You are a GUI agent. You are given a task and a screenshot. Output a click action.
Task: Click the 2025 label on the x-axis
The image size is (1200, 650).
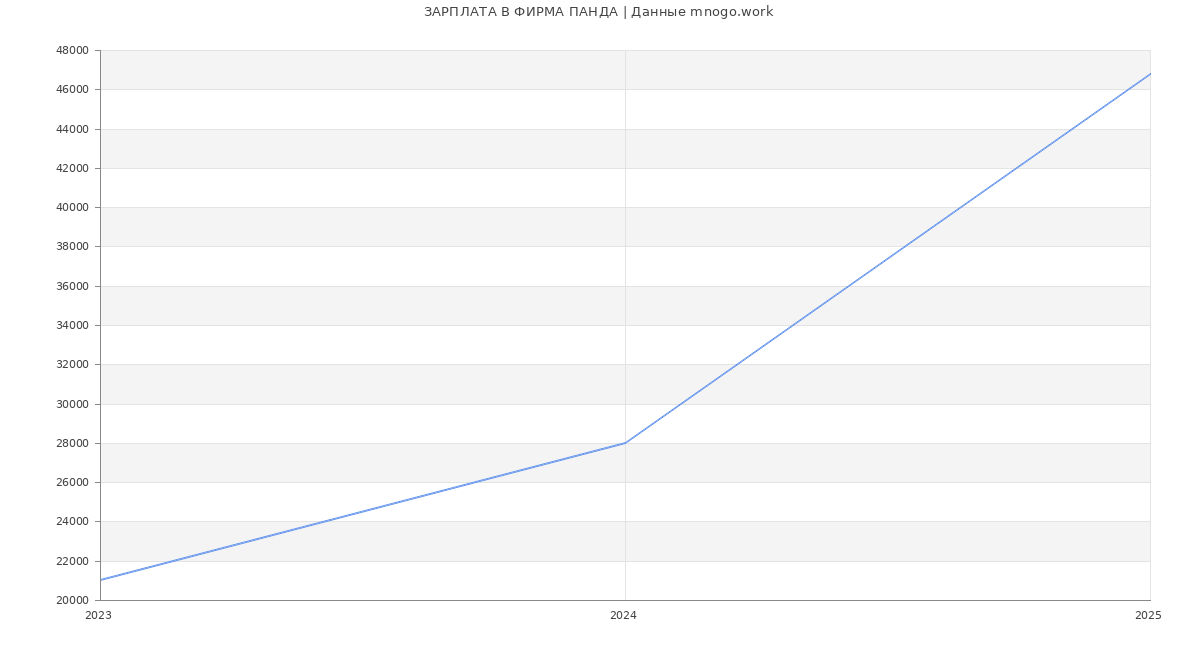pos(1148,615)
